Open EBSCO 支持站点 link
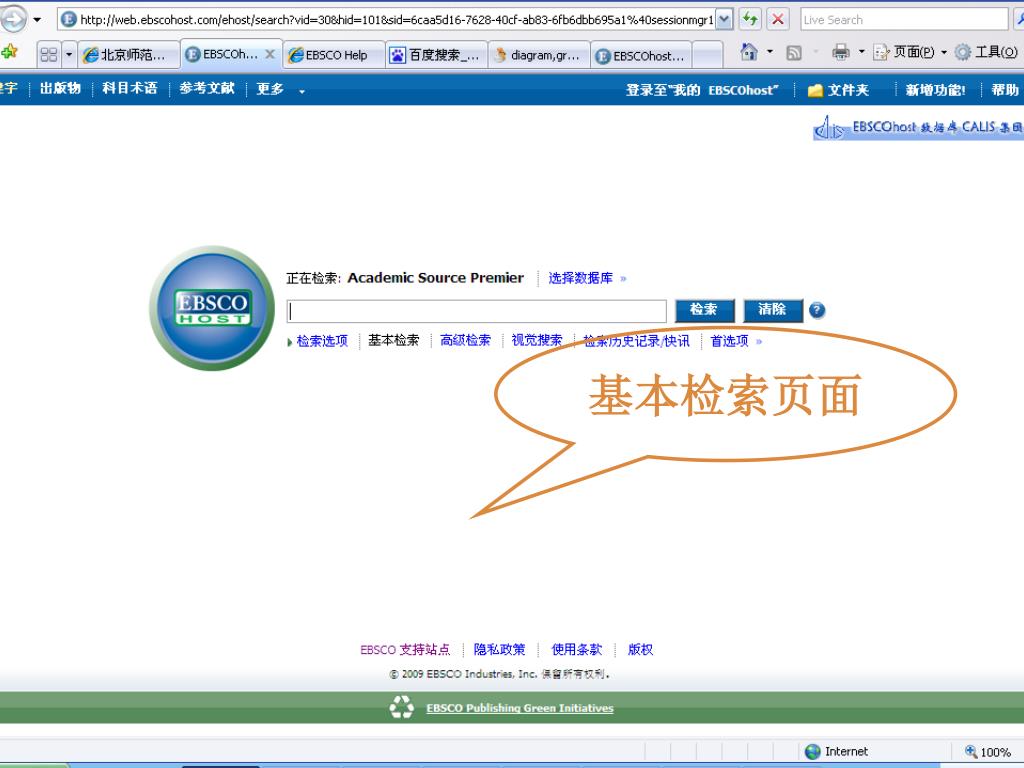The width and height of the screenshot is (1024, 768). (405, 650)
